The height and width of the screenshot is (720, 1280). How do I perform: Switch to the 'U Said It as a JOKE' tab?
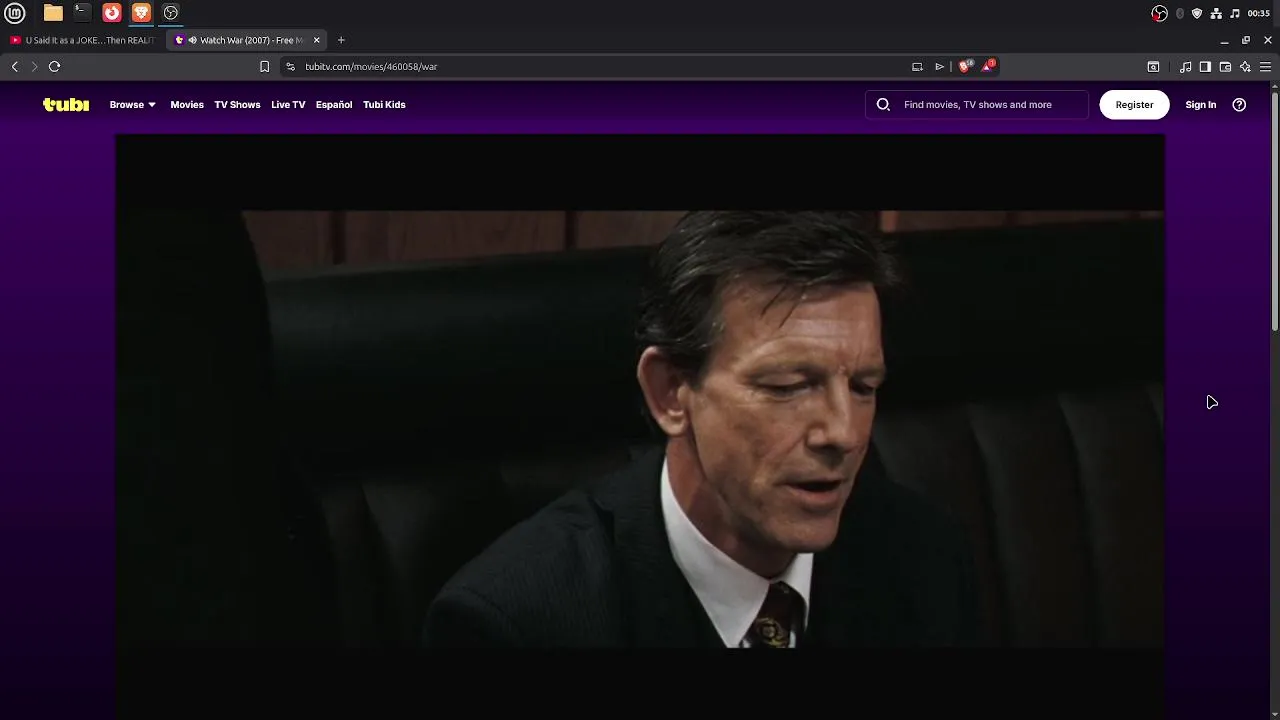(83, 40)
